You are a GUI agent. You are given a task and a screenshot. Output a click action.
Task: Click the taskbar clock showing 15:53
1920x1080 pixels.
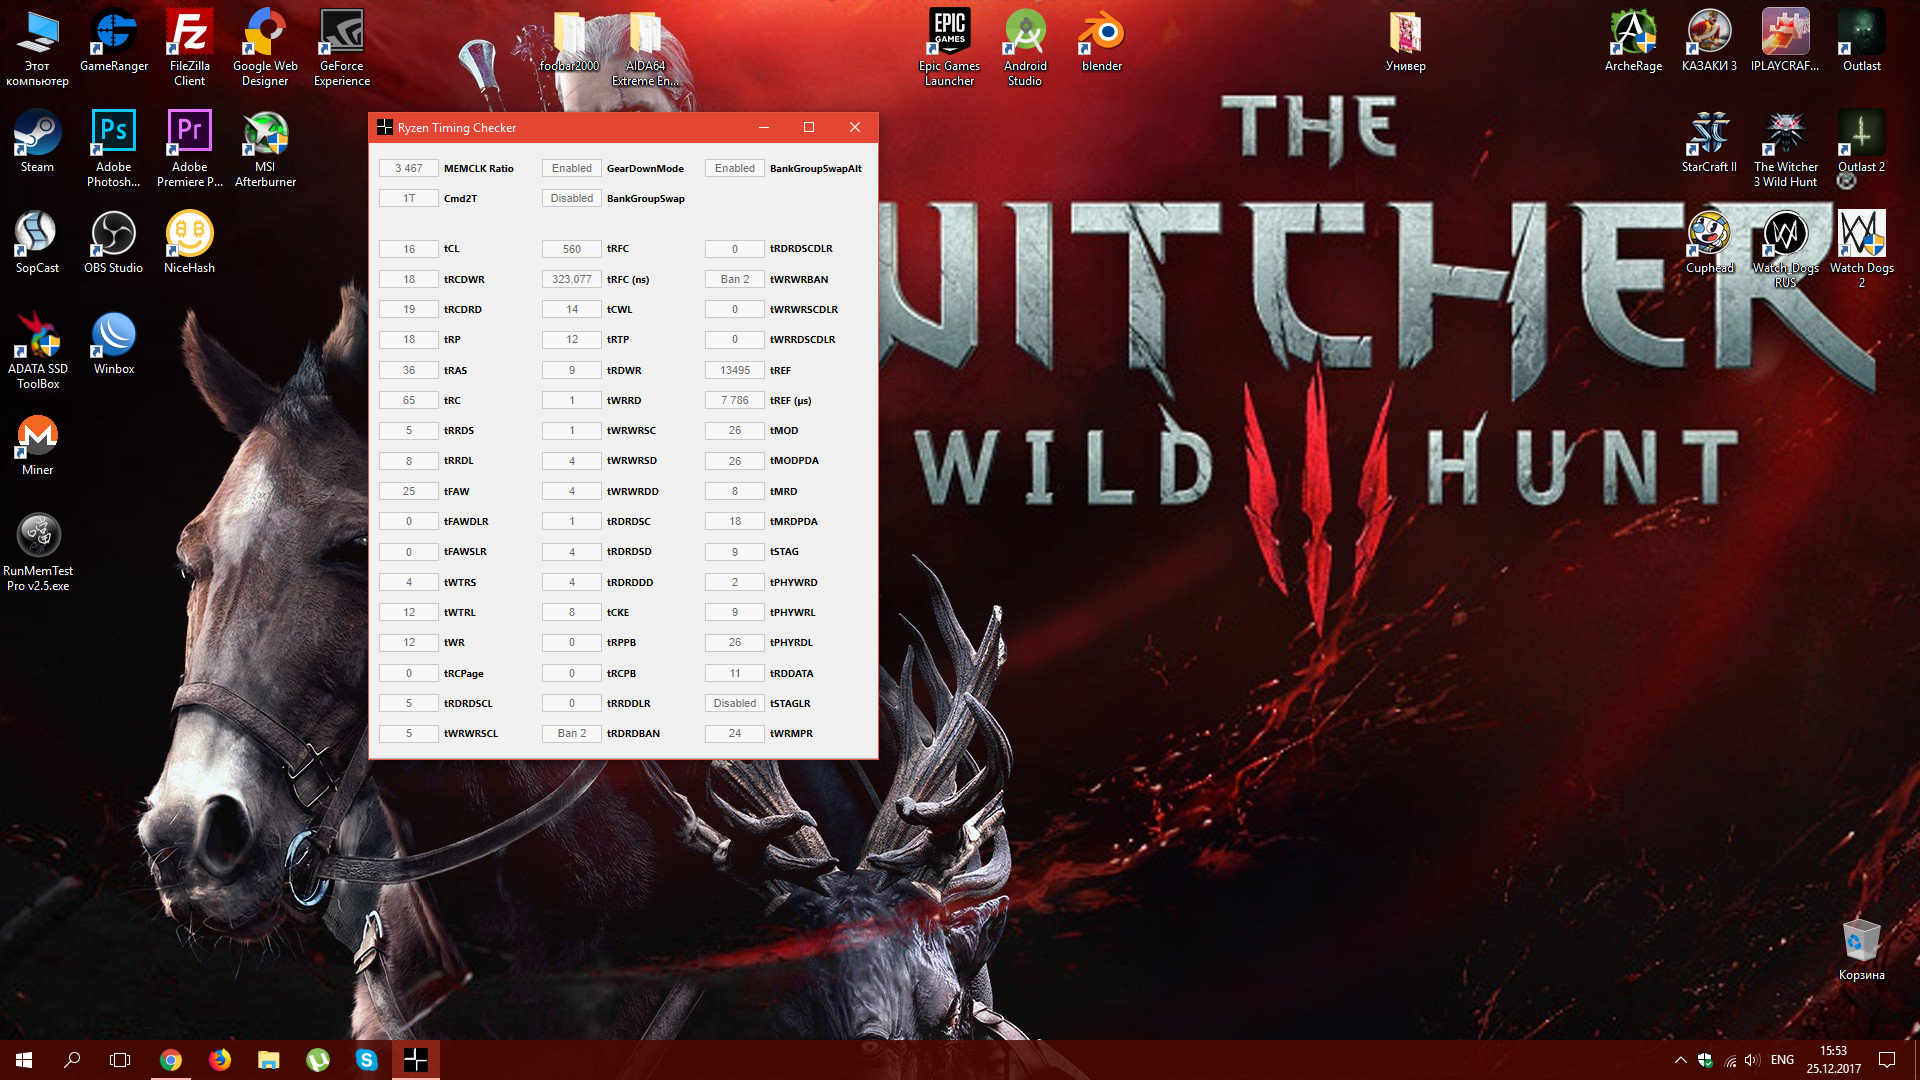(1833, 1060)
